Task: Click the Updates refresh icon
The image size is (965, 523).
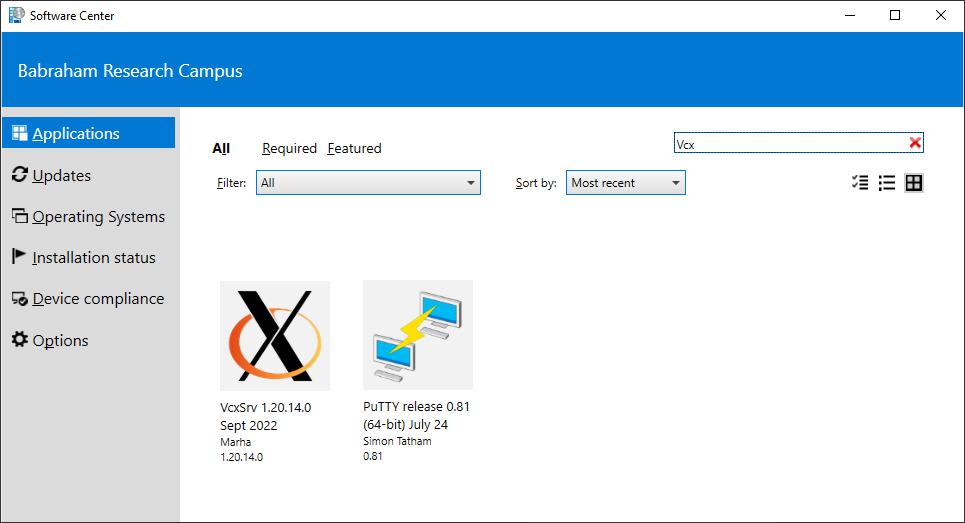Action: tap(20, 175)
